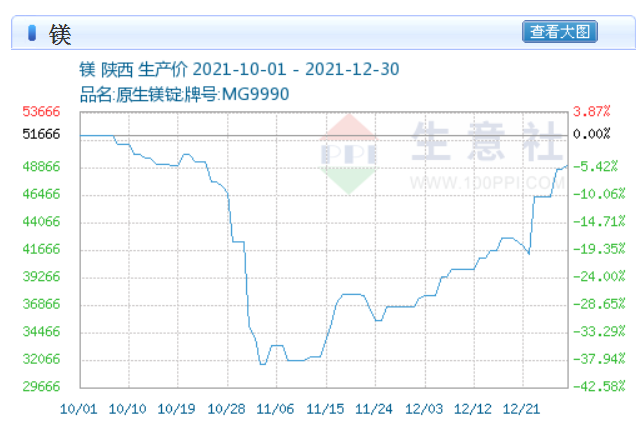Image resolution: width=642 pixels, height=432 pixels.
Task: Select the 镁 panel heading
Action: (59, 33)
